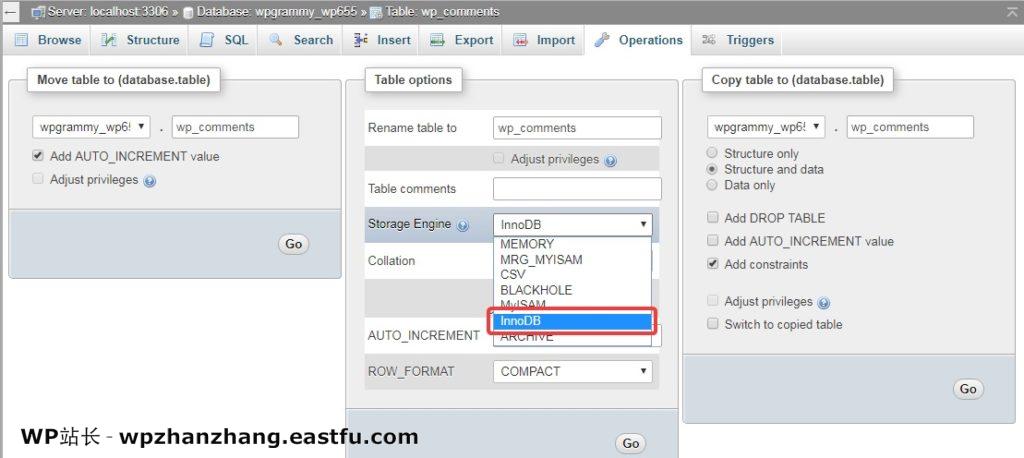The height and width of the screenshot is (458, 1024).
Task: Click the table icon in breadcrumb
Action: (376, 12)
